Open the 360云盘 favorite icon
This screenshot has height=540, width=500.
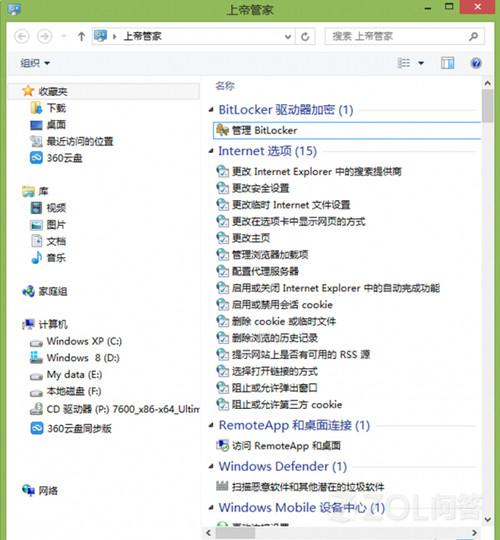37,158
